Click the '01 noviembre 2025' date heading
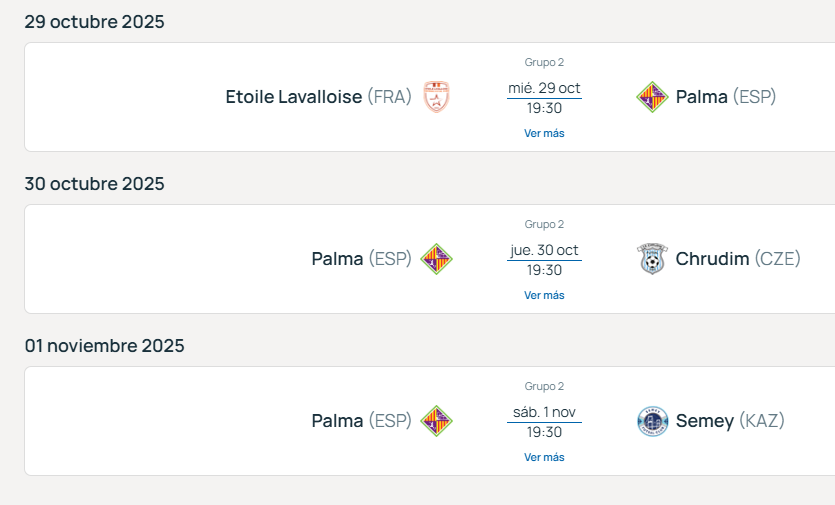Screen dimensions: 835x505 (x=105, y=346)
